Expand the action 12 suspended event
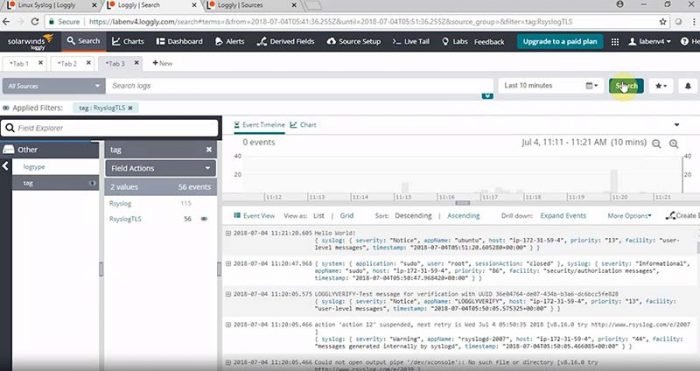 click(x=228, y=325)
